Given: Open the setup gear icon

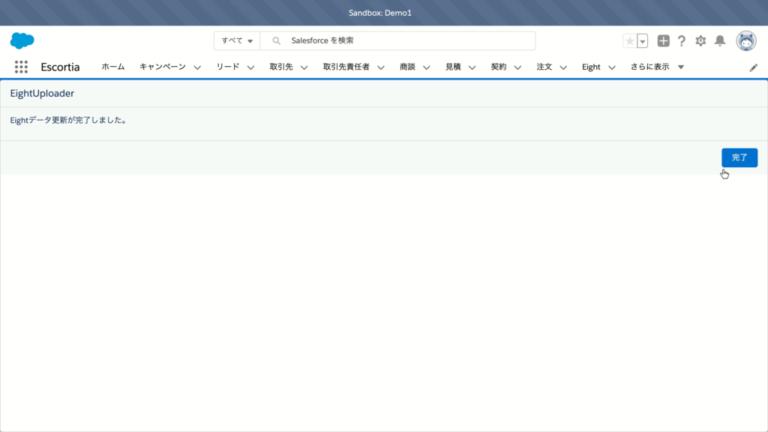Looking at the screenshot, I should click(700, 41).
